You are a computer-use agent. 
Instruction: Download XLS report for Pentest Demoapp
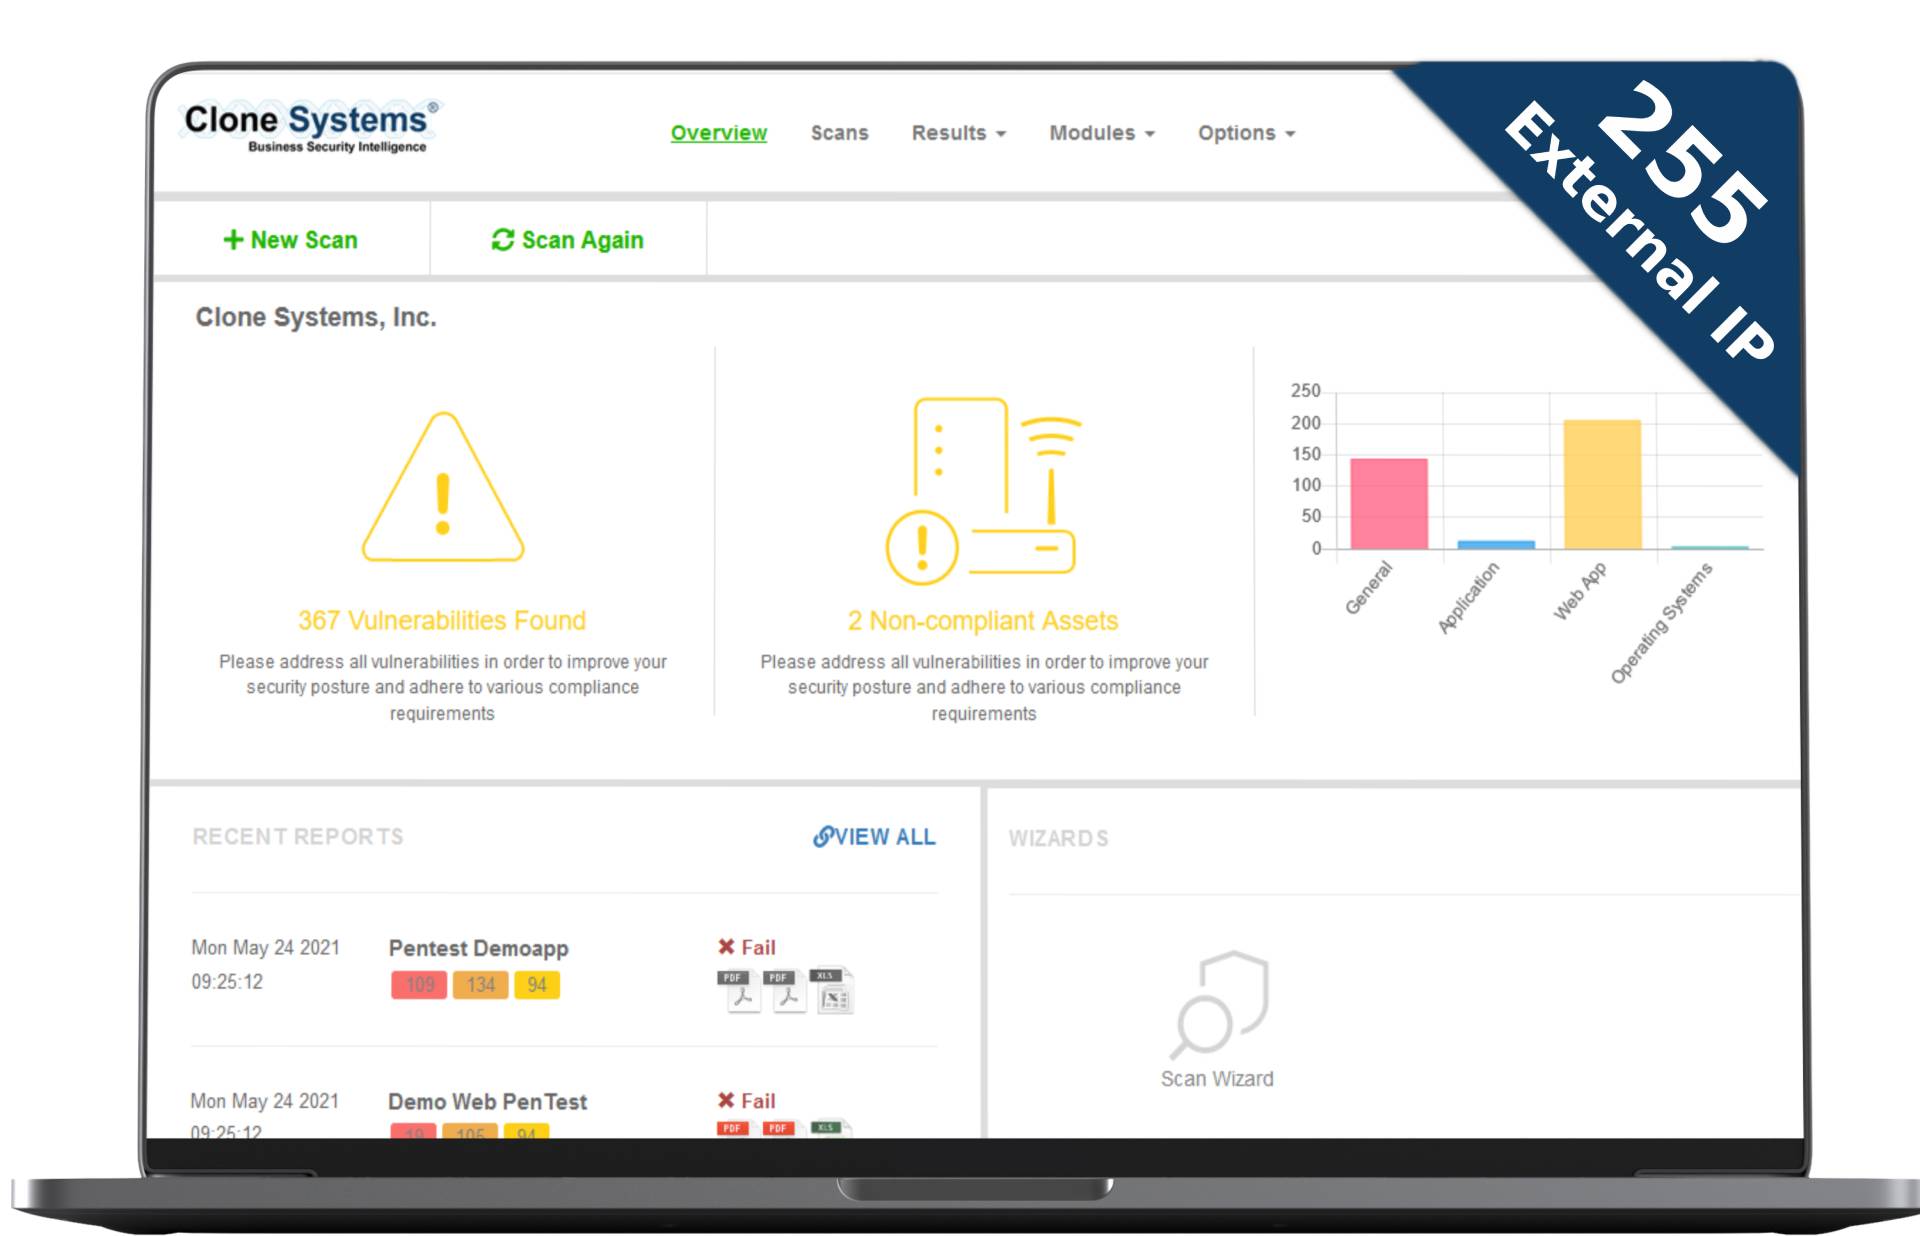point(832,990)
